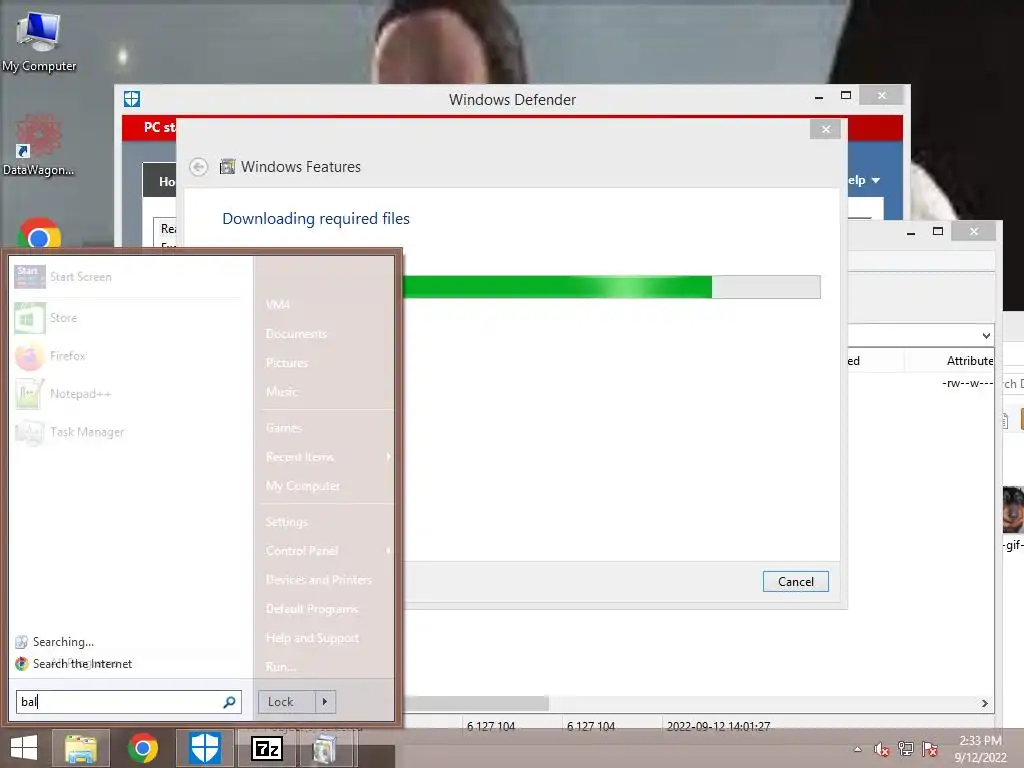Click the Windows Features header icon
This screenshot has width=1024, height=768.
pos(227,167)
